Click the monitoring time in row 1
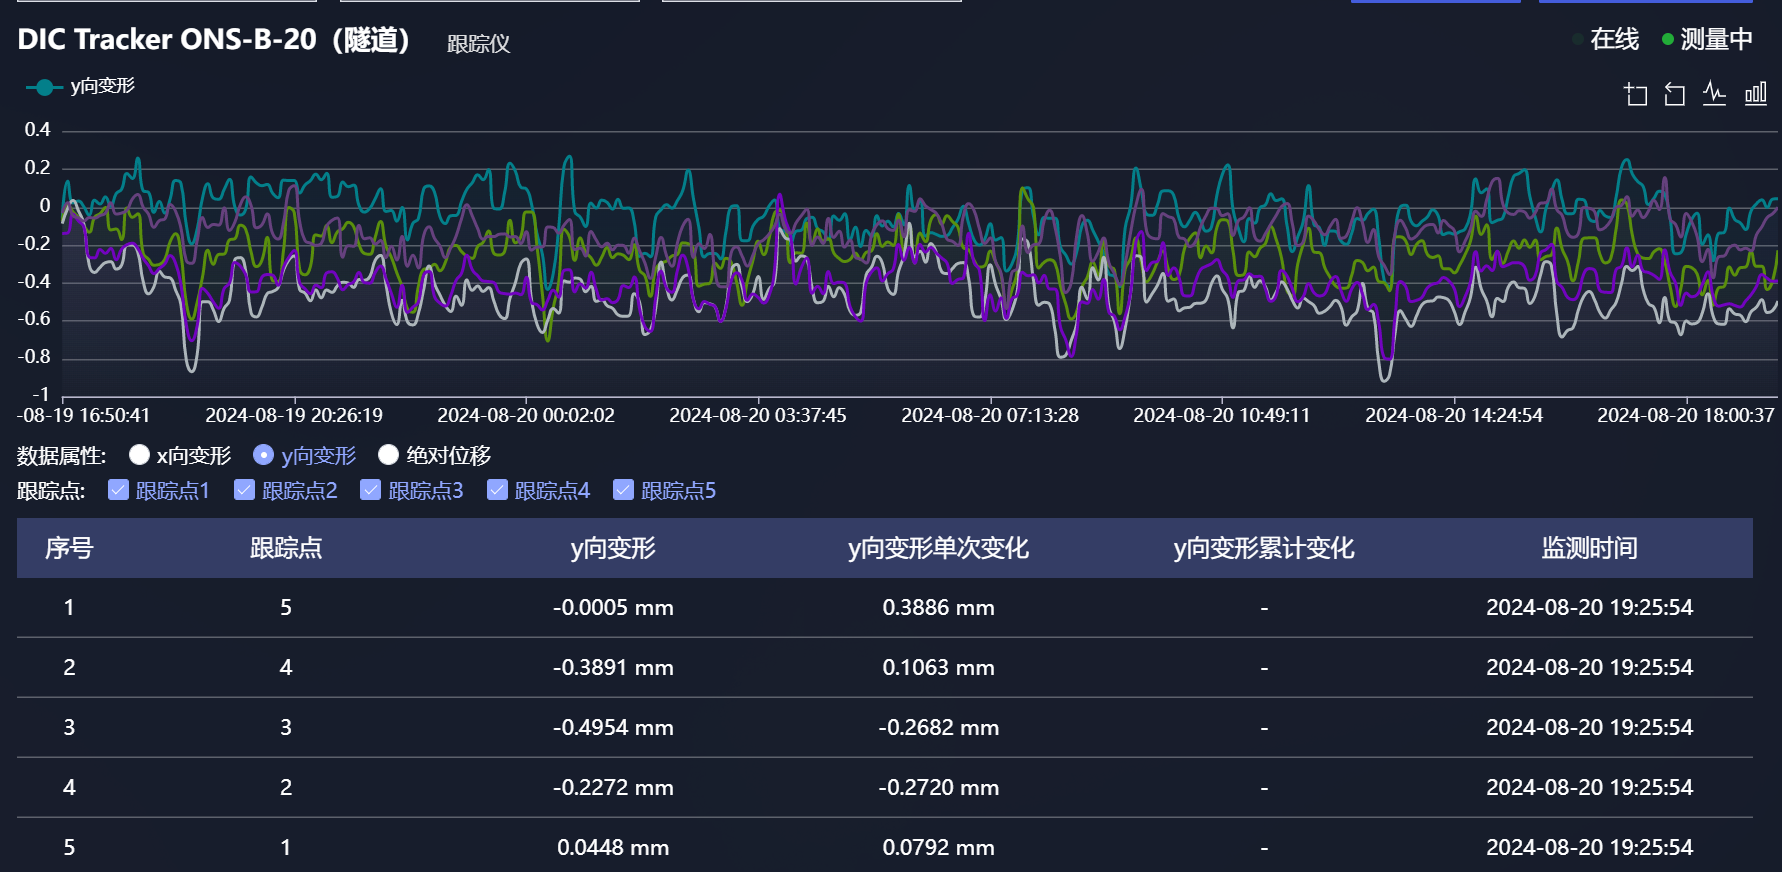This screenshot has width=1782, height=872. [1589, 608]
